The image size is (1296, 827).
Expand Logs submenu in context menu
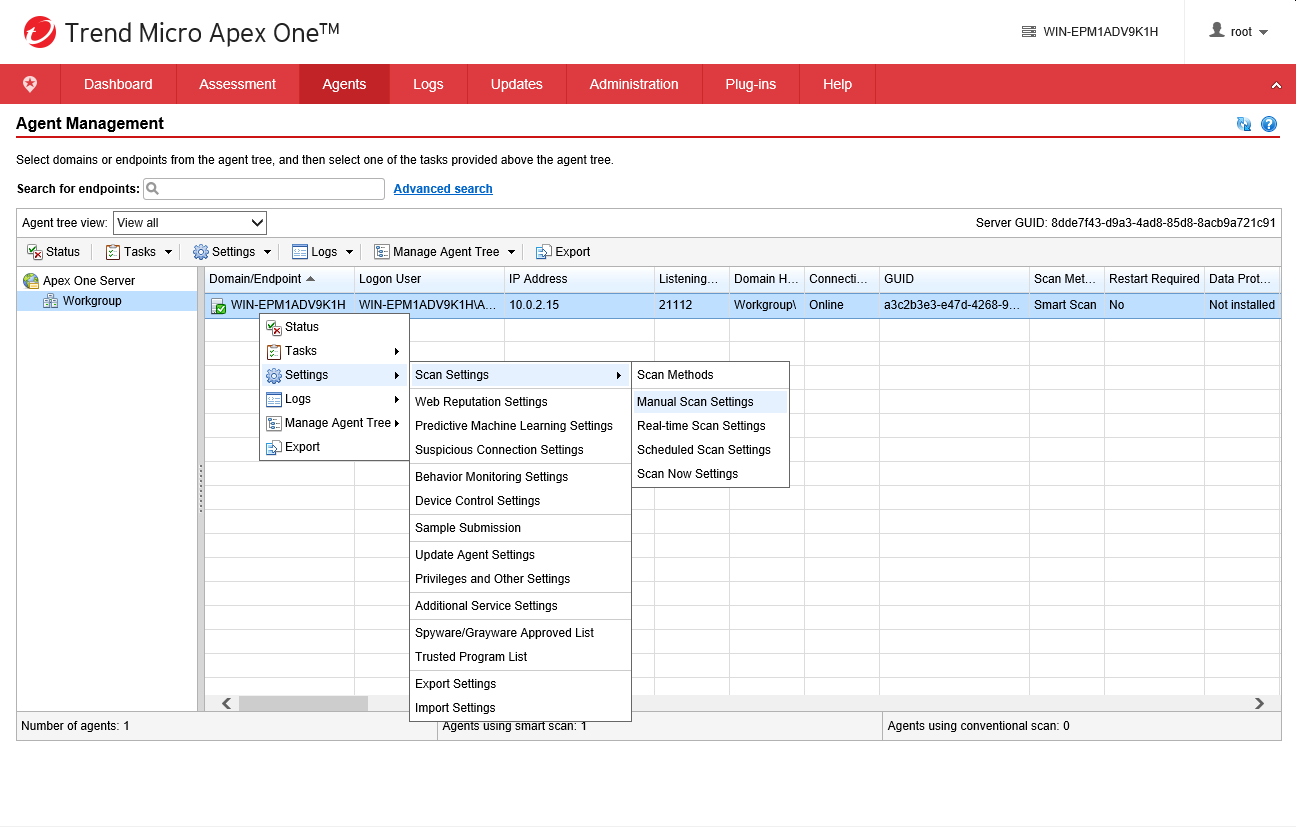(397, 399)
